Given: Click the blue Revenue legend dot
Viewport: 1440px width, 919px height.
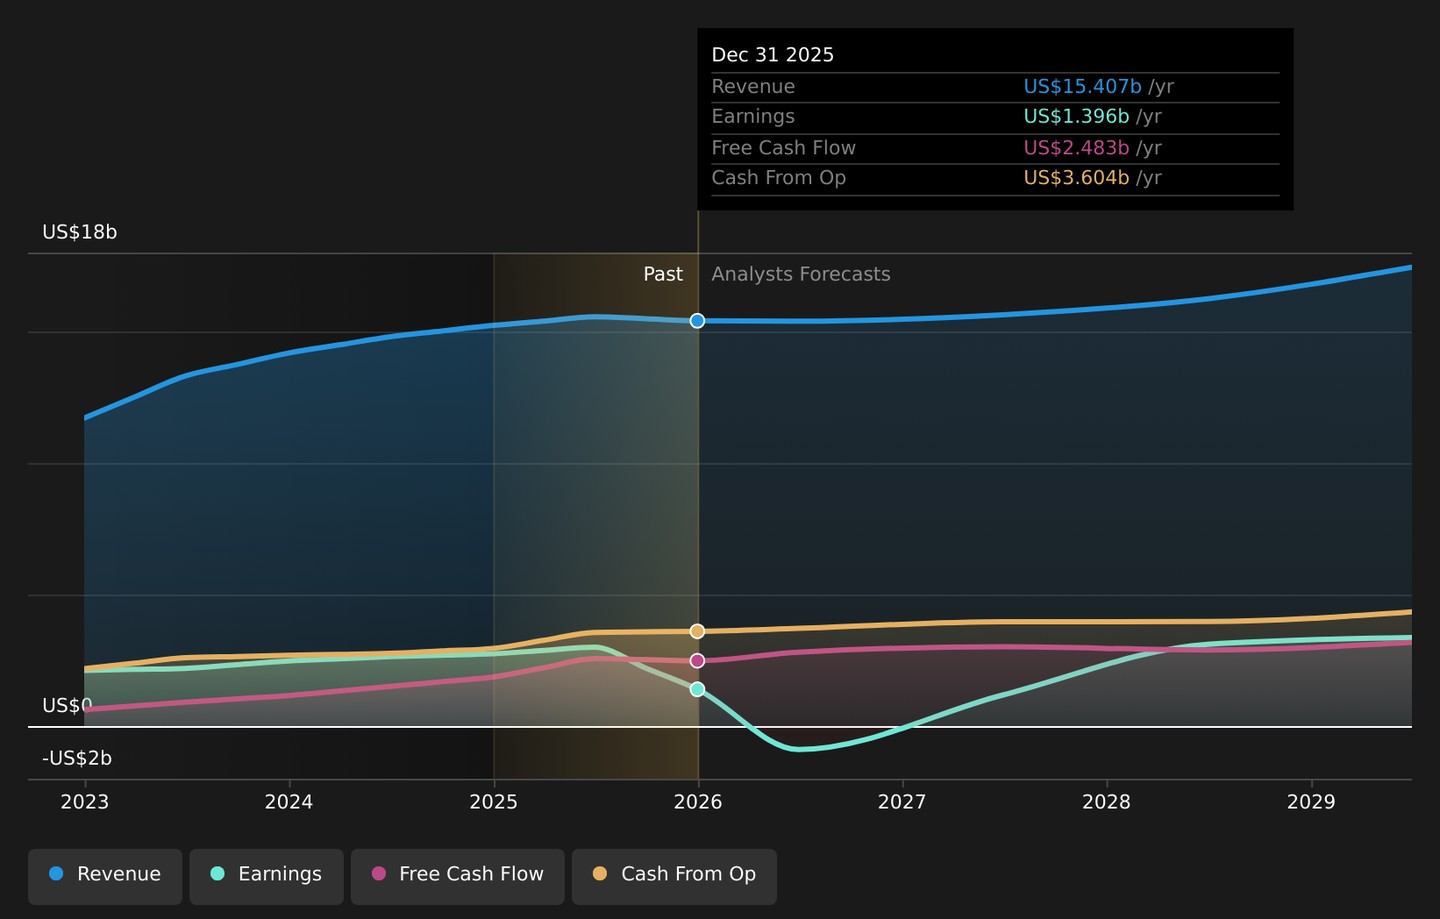Looking at the screenshot, I should (56, 874).
